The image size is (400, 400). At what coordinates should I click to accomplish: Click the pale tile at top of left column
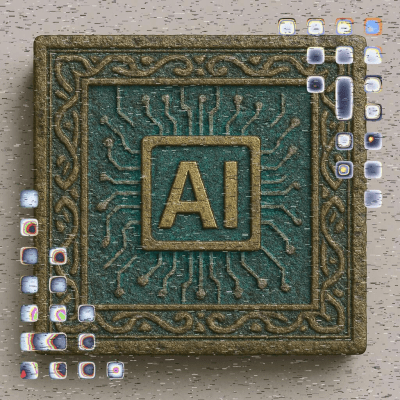tap(29, 199)
